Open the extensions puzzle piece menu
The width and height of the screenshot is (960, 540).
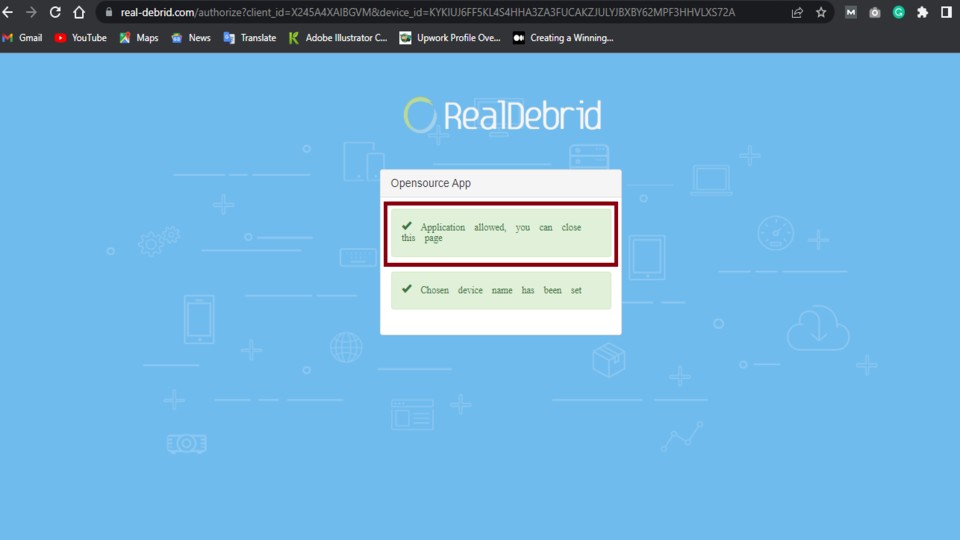coord(922,12)
